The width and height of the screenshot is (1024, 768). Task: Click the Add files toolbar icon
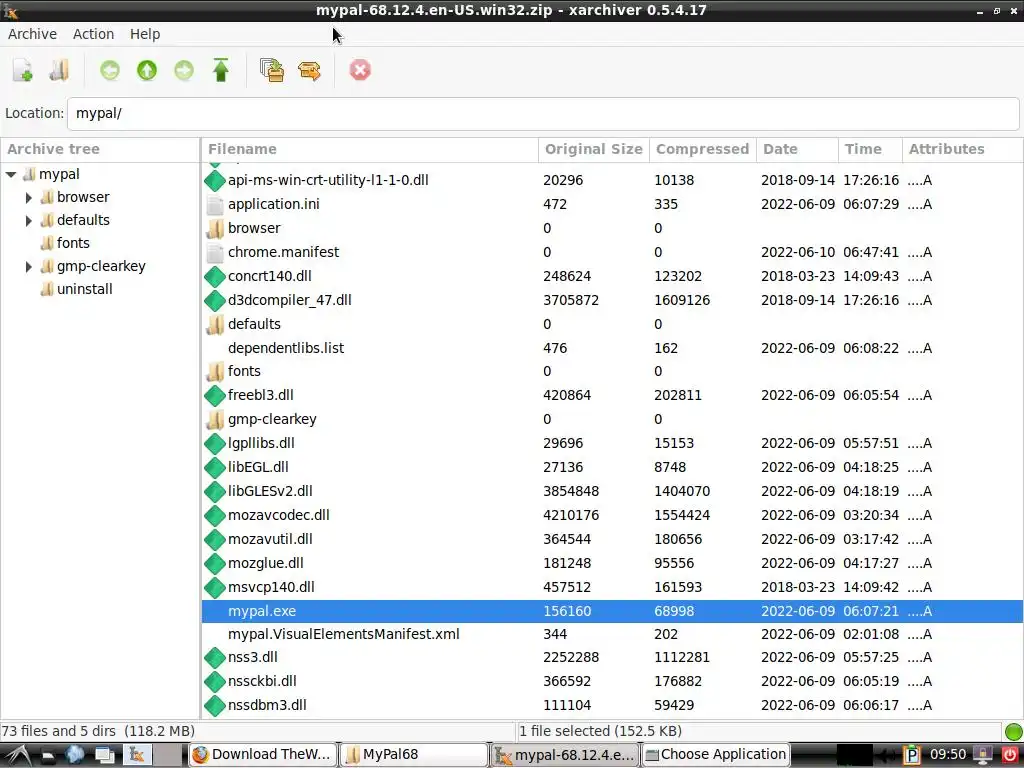(x=272, y=70)
